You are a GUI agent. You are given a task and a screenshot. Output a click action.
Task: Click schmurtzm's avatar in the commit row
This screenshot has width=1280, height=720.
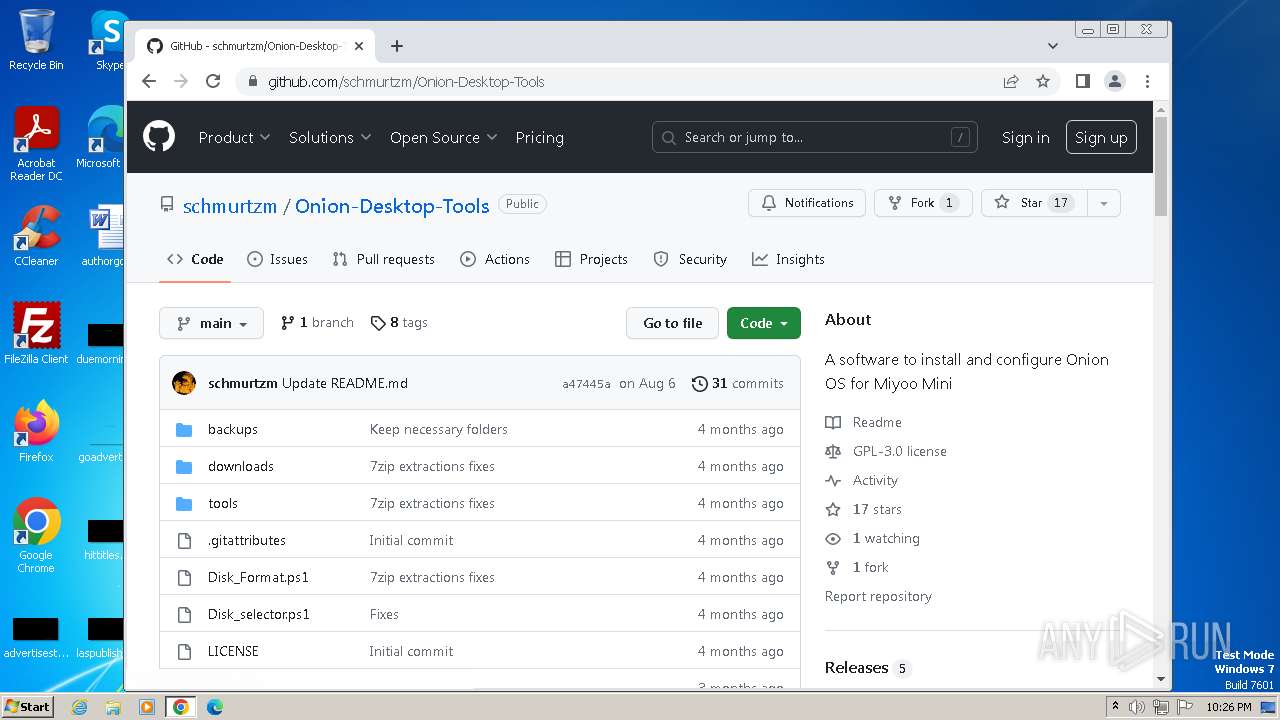click(184, 383)
